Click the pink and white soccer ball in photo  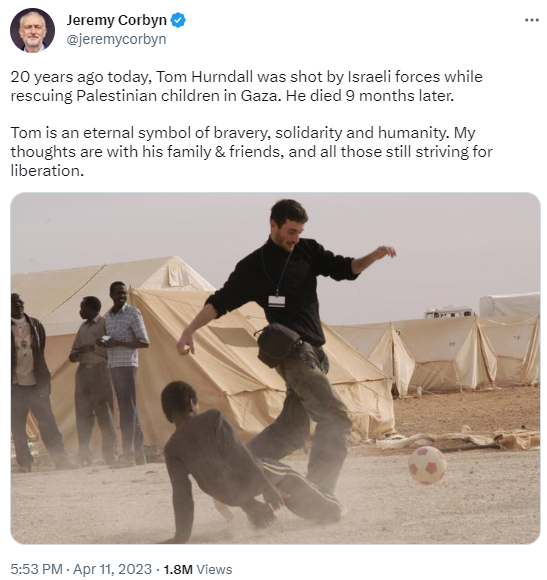(x=427, y=465)
